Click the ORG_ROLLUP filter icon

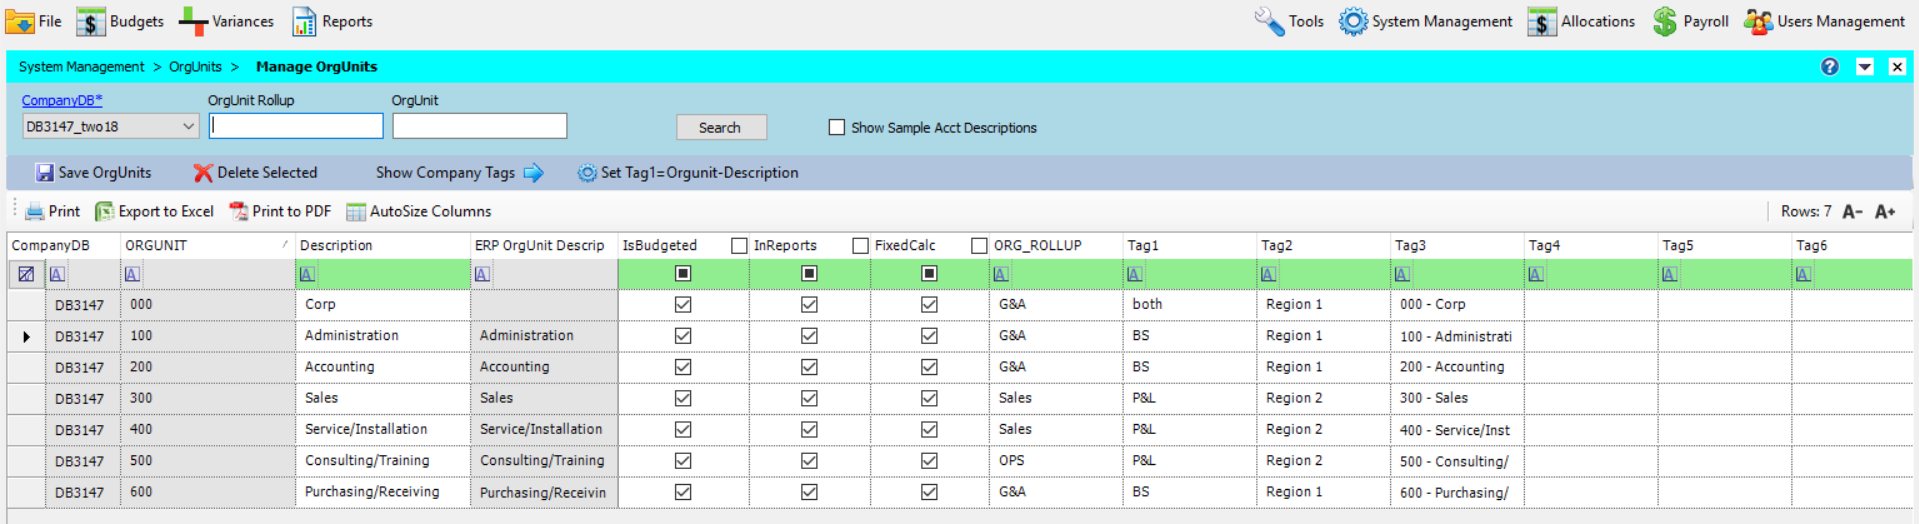point(1001,274)
